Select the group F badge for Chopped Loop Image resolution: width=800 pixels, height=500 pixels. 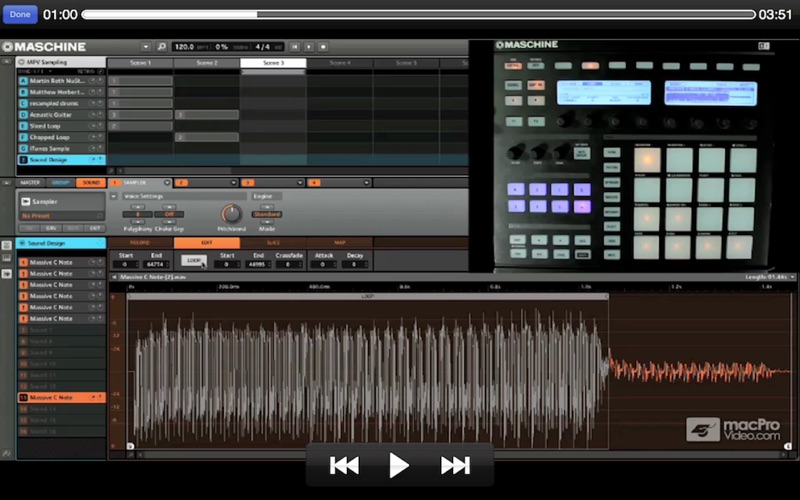[23, 137]
